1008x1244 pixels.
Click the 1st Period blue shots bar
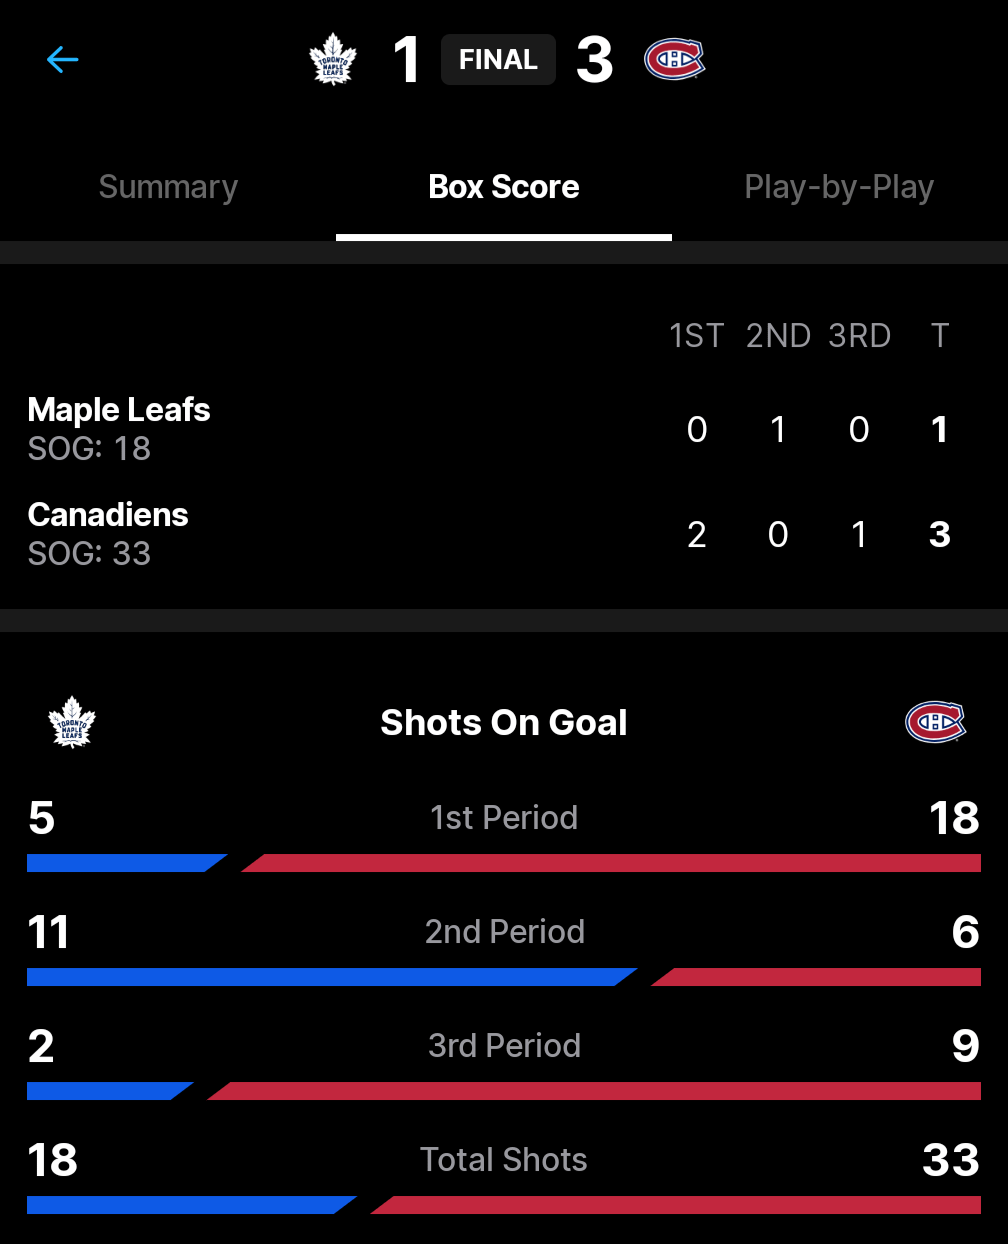click(x=120, y=863)
